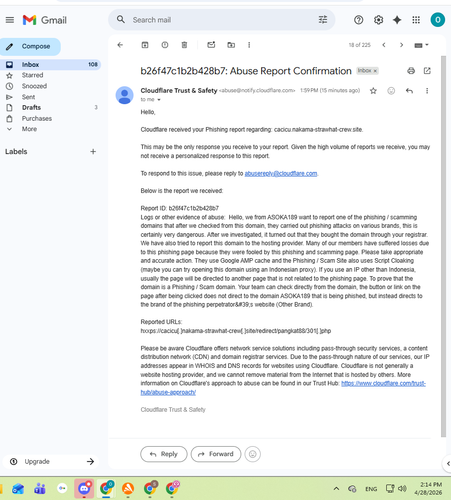The width and height of the screenshot is (451, 500).
Task: Show search options filter icon
Action: click(323, 20)
